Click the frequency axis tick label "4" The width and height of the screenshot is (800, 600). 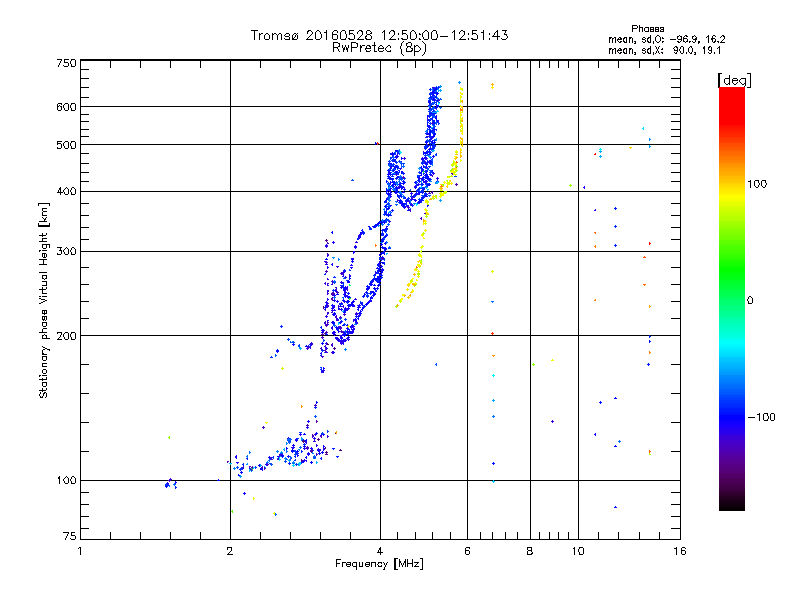[380, 551]
